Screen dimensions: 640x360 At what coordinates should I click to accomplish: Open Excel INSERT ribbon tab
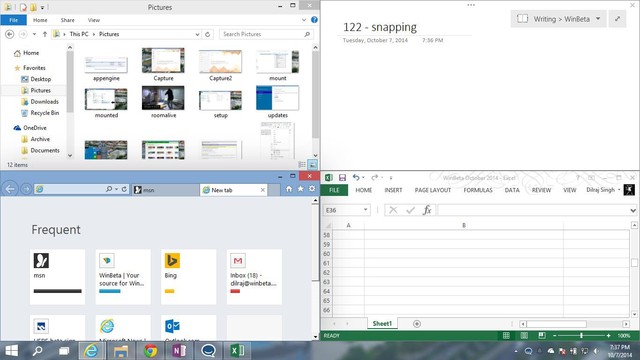(x=393, y=190)
